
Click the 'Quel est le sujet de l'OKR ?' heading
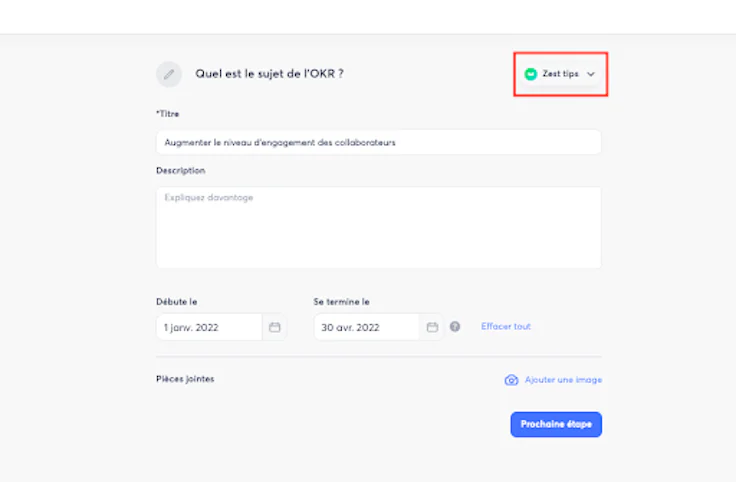(269, 74)
